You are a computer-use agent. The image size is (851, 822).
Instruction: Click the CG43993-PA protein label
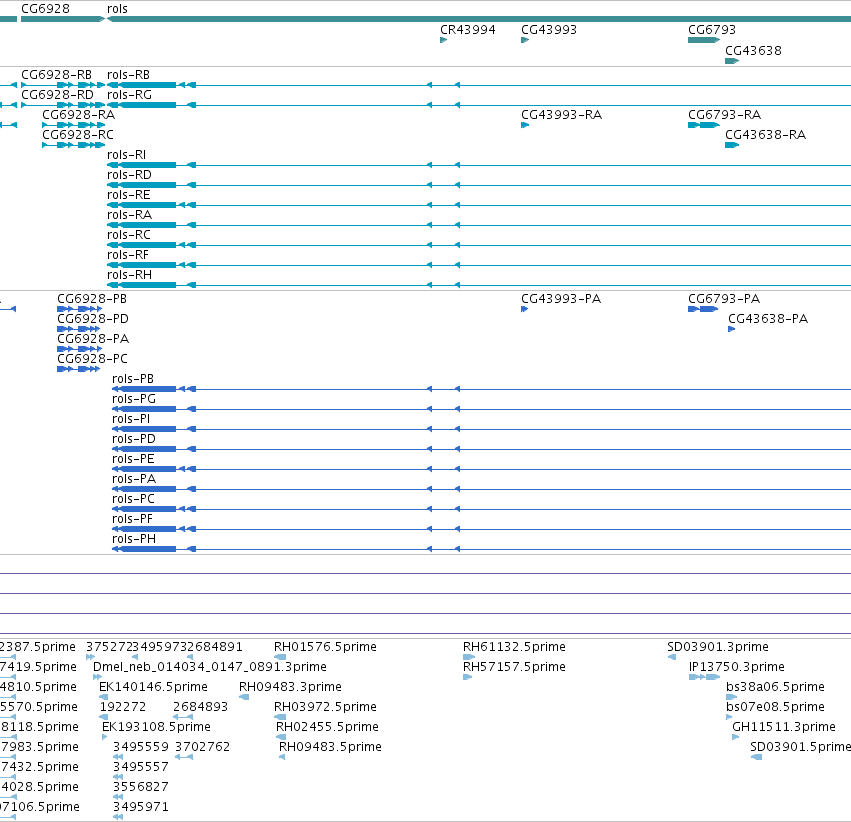click(561, 300)
